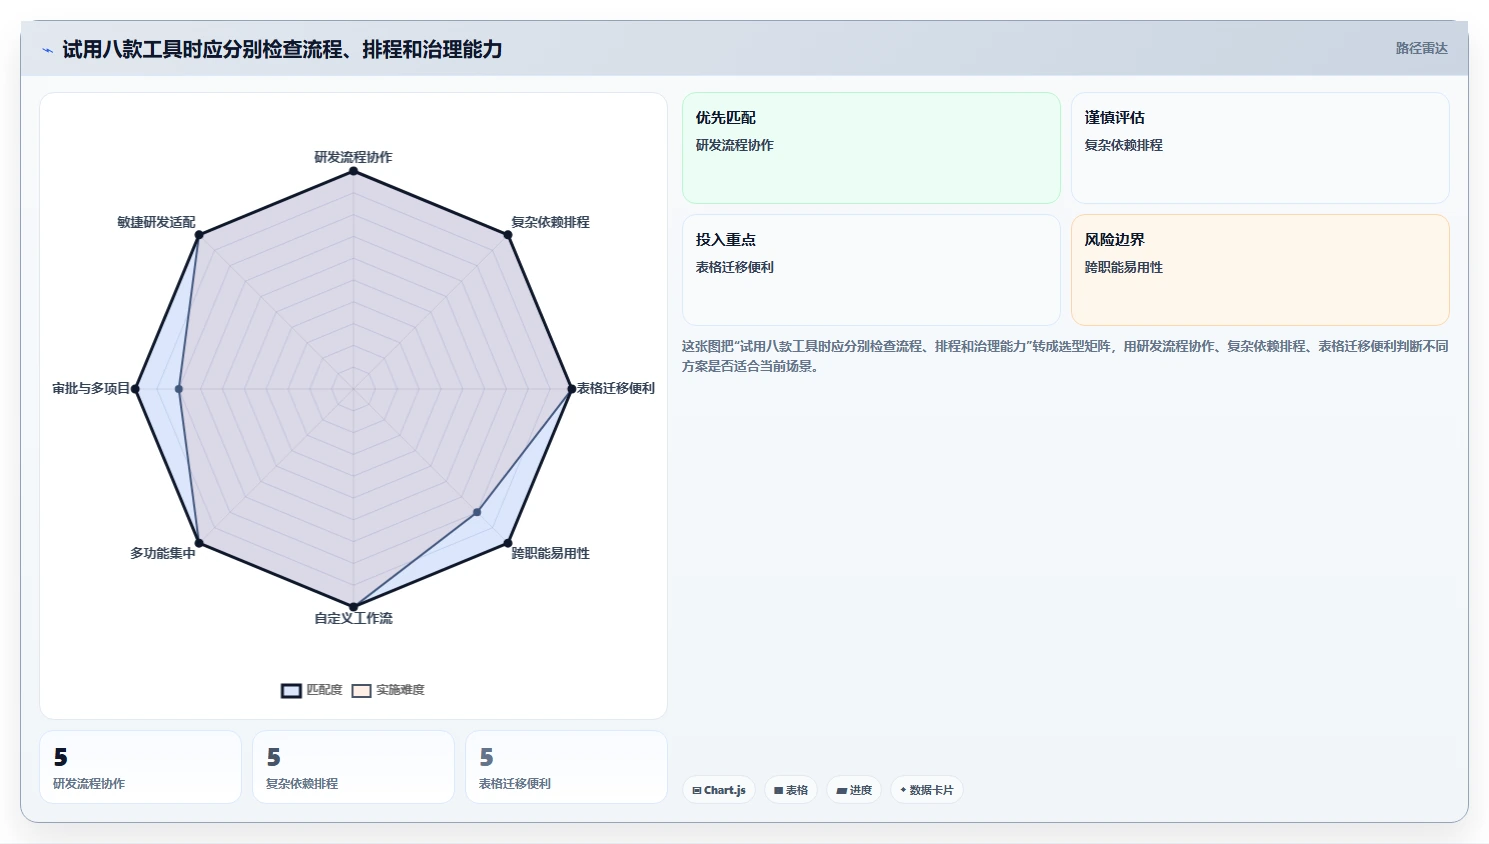The height and width of the screenshot is (844, 1489).
Task: Click 复杂依赖排程 text inside 谨慎评估 card
Action: coord(1124,145)
